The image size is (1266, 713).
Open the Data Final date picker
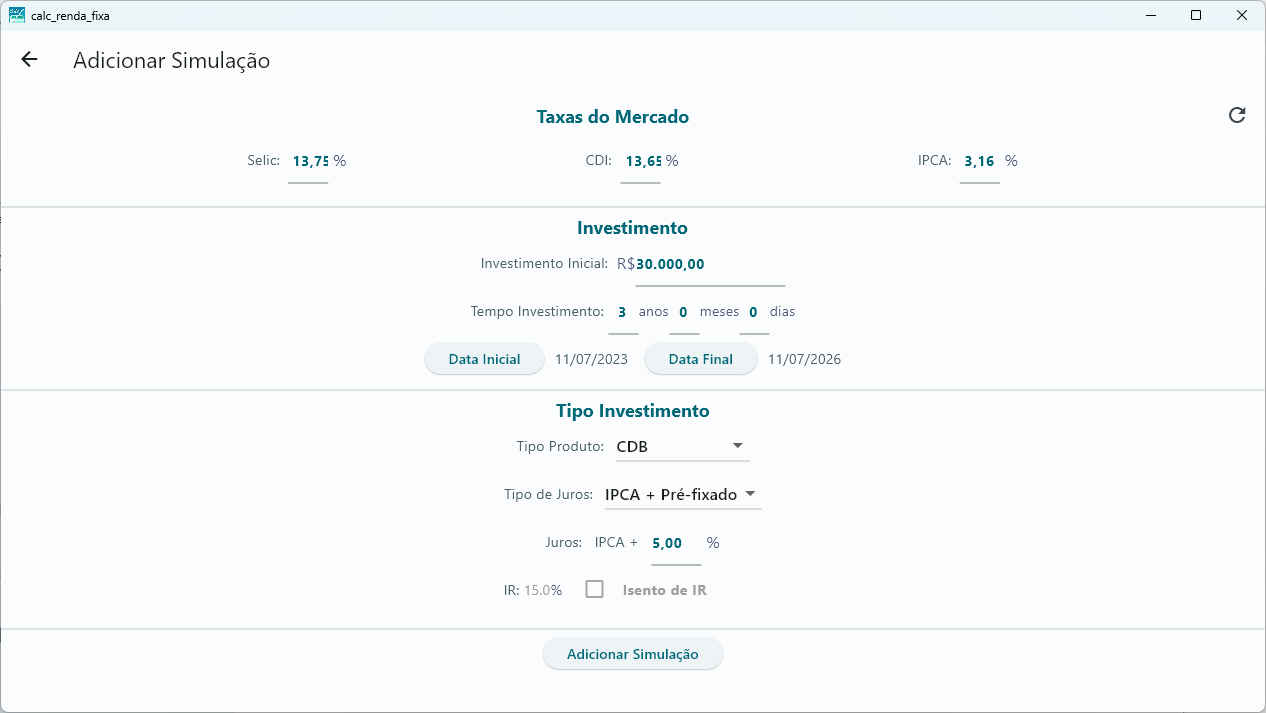coord(701,359)
